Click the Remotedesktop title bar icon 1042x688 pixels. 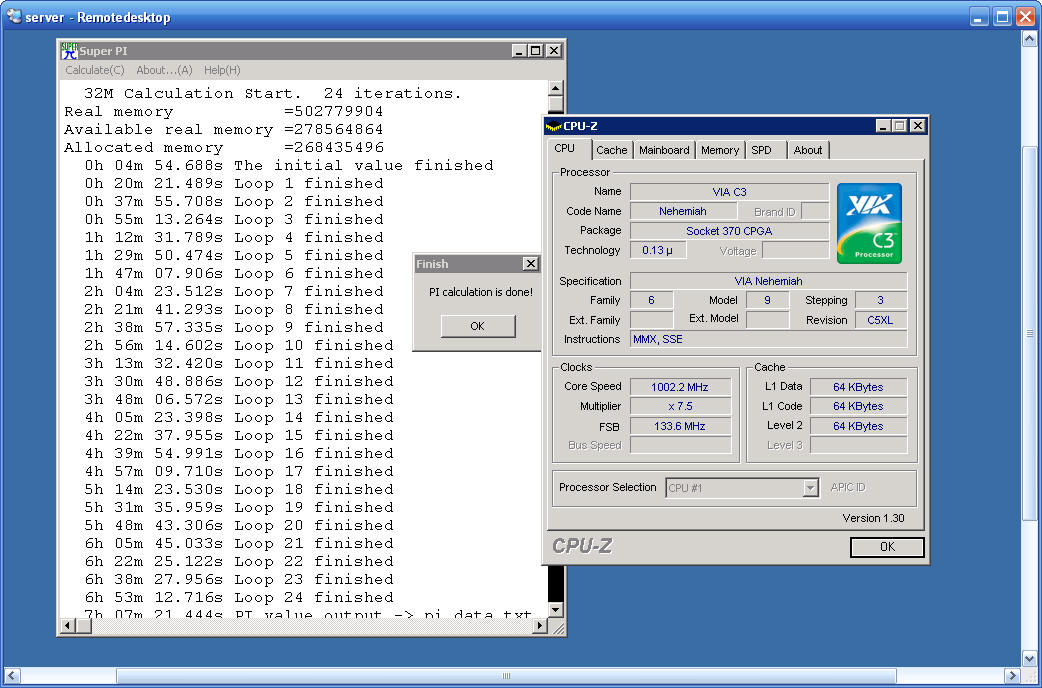coord(14,17)
